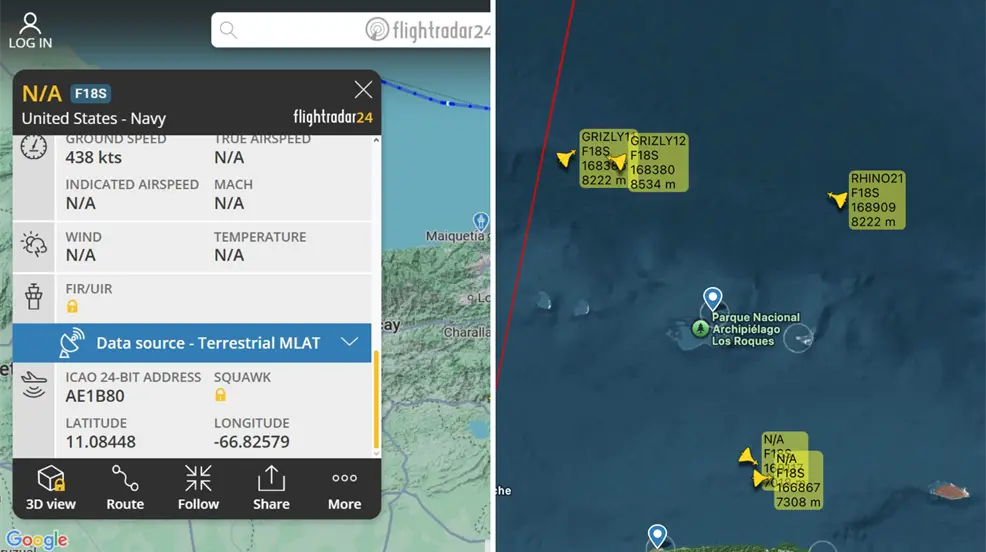Select the N/A F18S 166867 label
The image size is (986, 552).
[798, 480]
